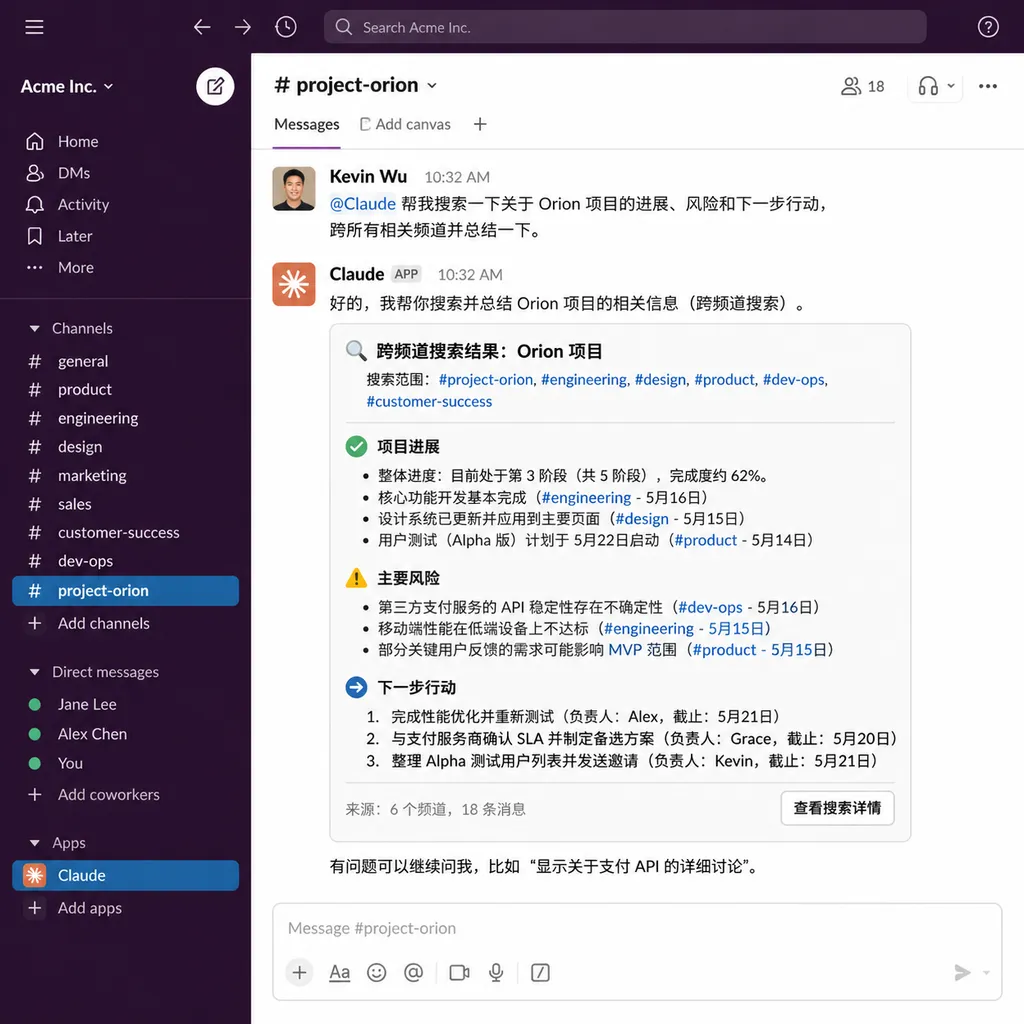
Task: Click the plus next to Add canvas
Action: coord(480,125)
